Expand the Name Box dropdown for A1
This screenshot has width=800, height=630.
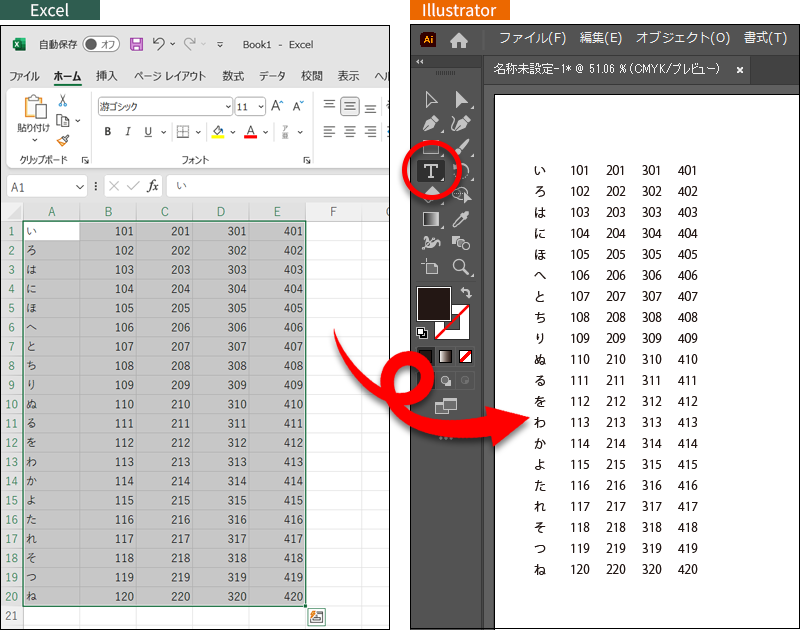pos(80,187)
